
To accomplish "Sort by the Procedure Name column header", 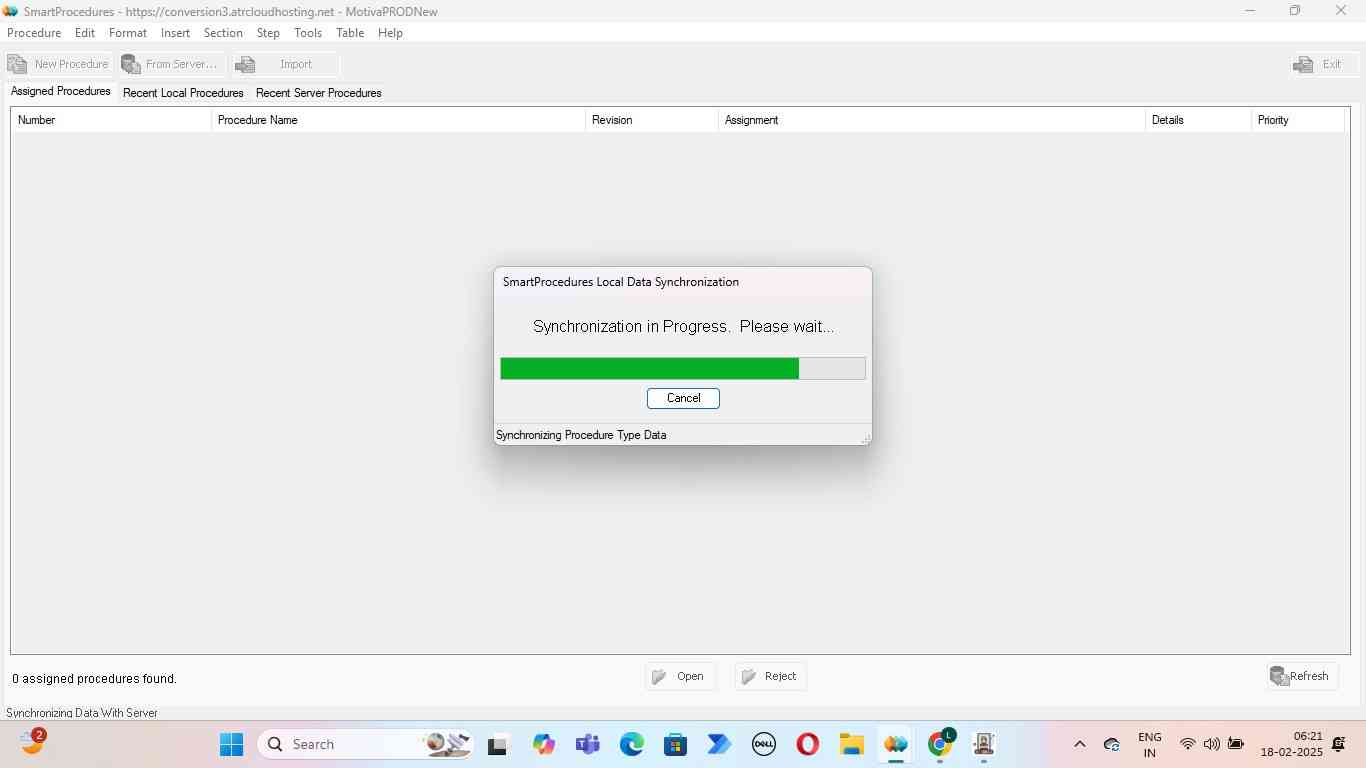I will point(398,120).
